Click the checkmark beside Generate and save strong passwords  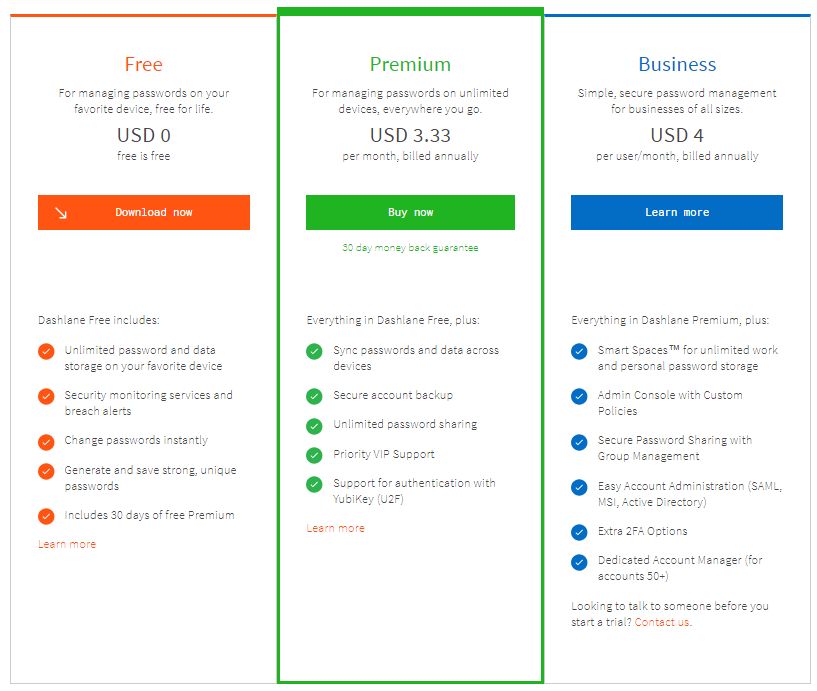[x=46, y=471]
